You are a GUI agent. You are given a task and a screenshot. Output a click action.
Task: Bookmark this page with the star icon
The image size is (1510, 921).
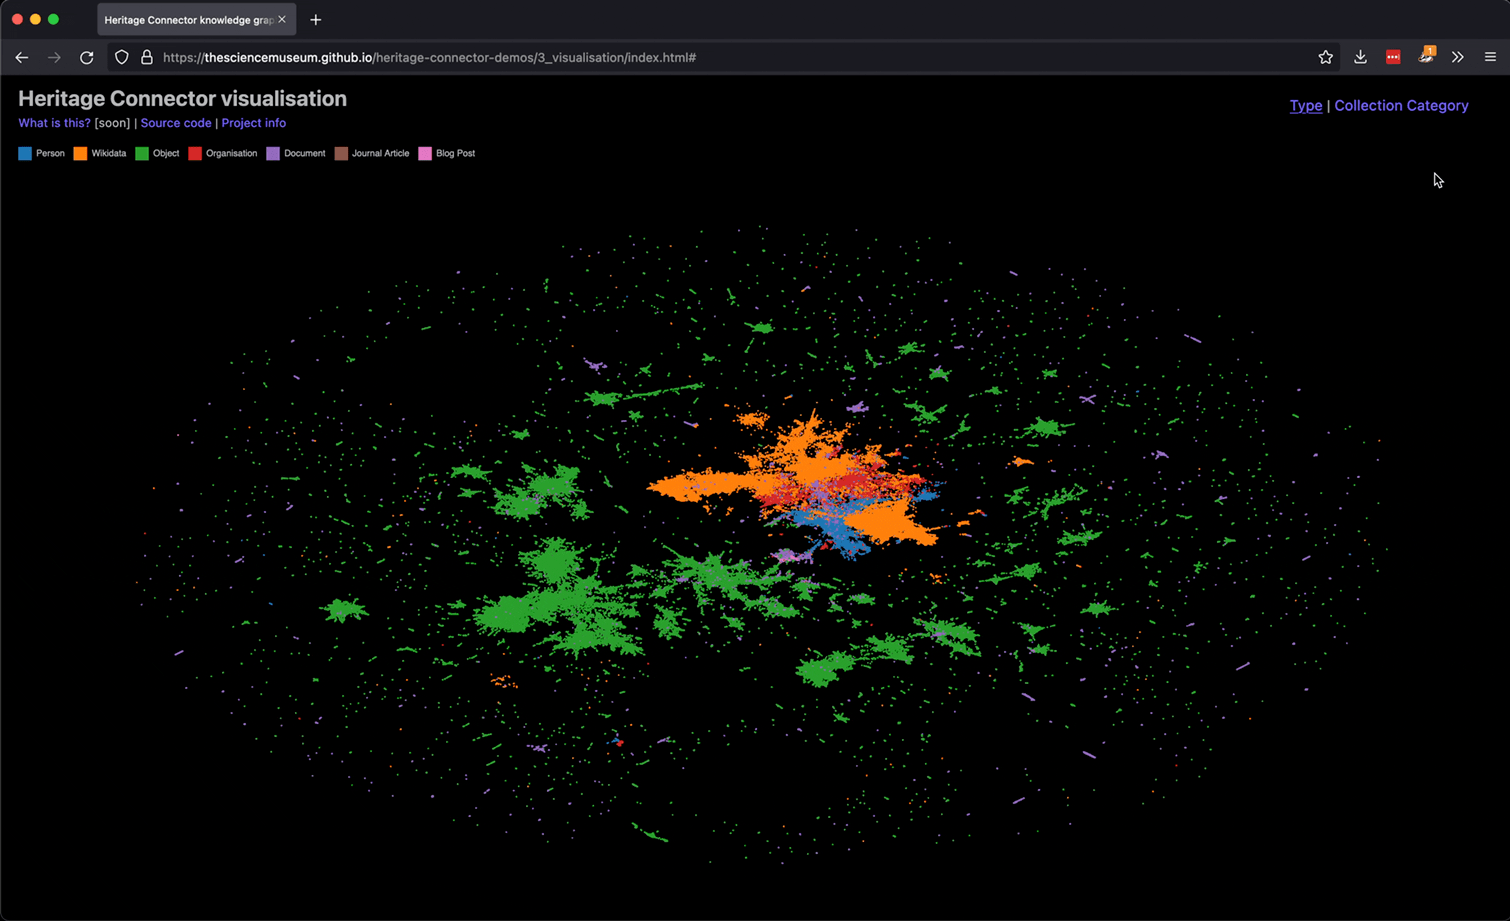tap(1325, 58)
